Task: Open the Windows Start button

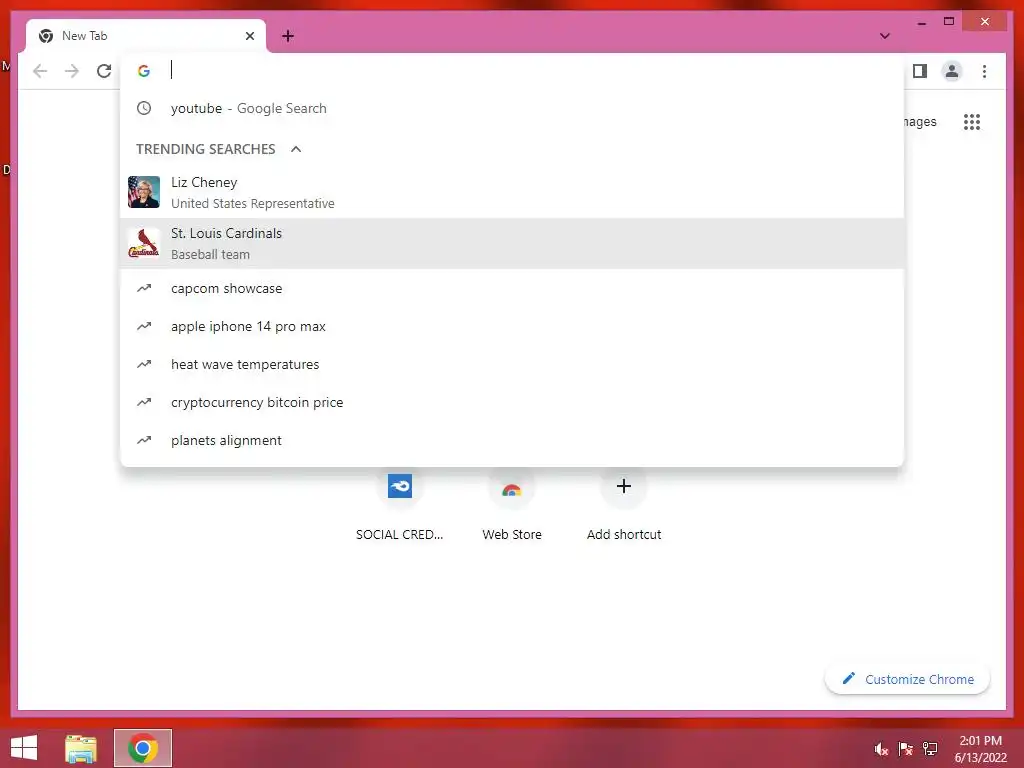Action: point(24,748)
